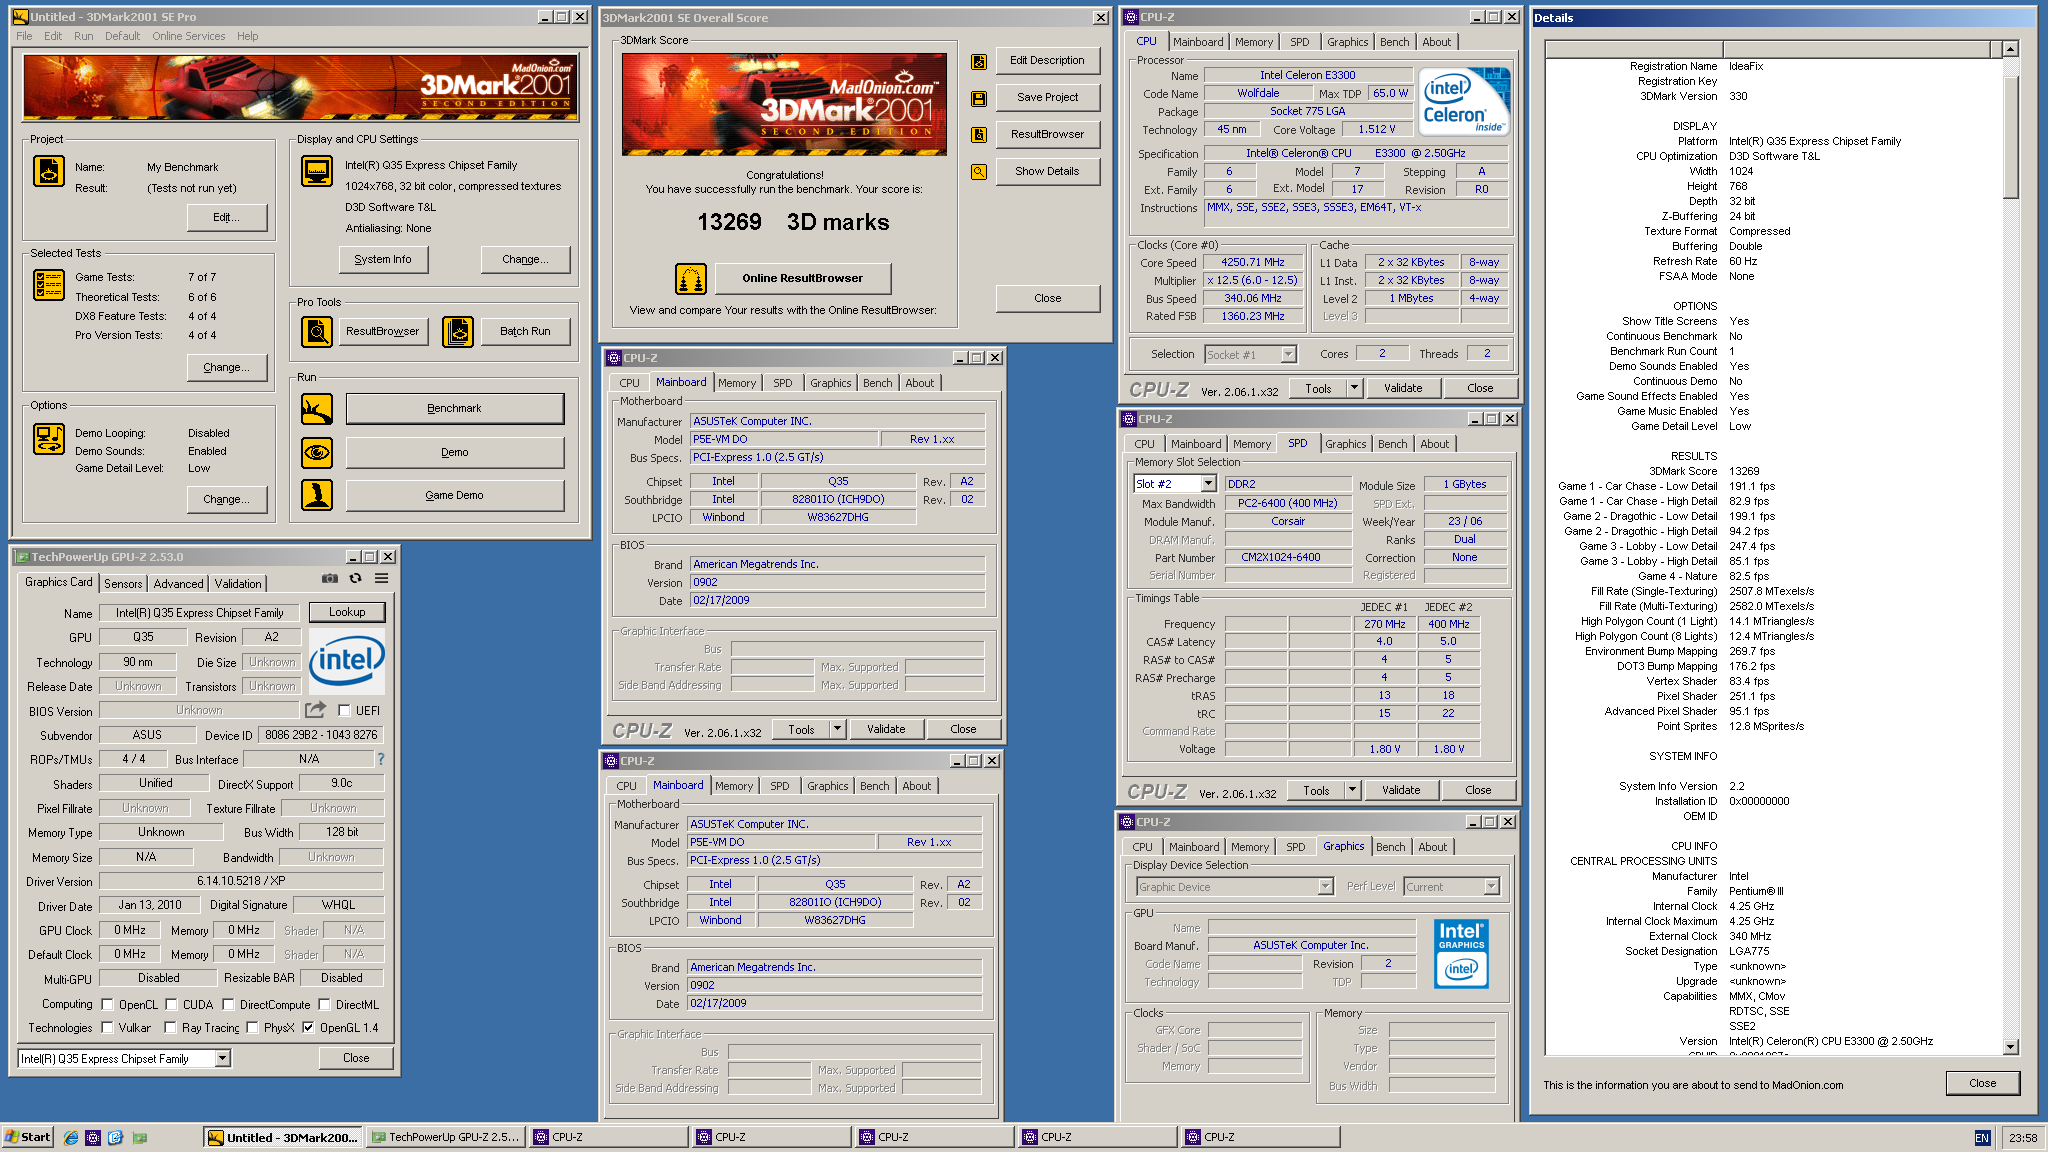Viewport: 2048px width, 1152px height.
Task: Click the BIOS export share icon in GPU-Z
Action: pyautogui.click(x=316, y=710)
